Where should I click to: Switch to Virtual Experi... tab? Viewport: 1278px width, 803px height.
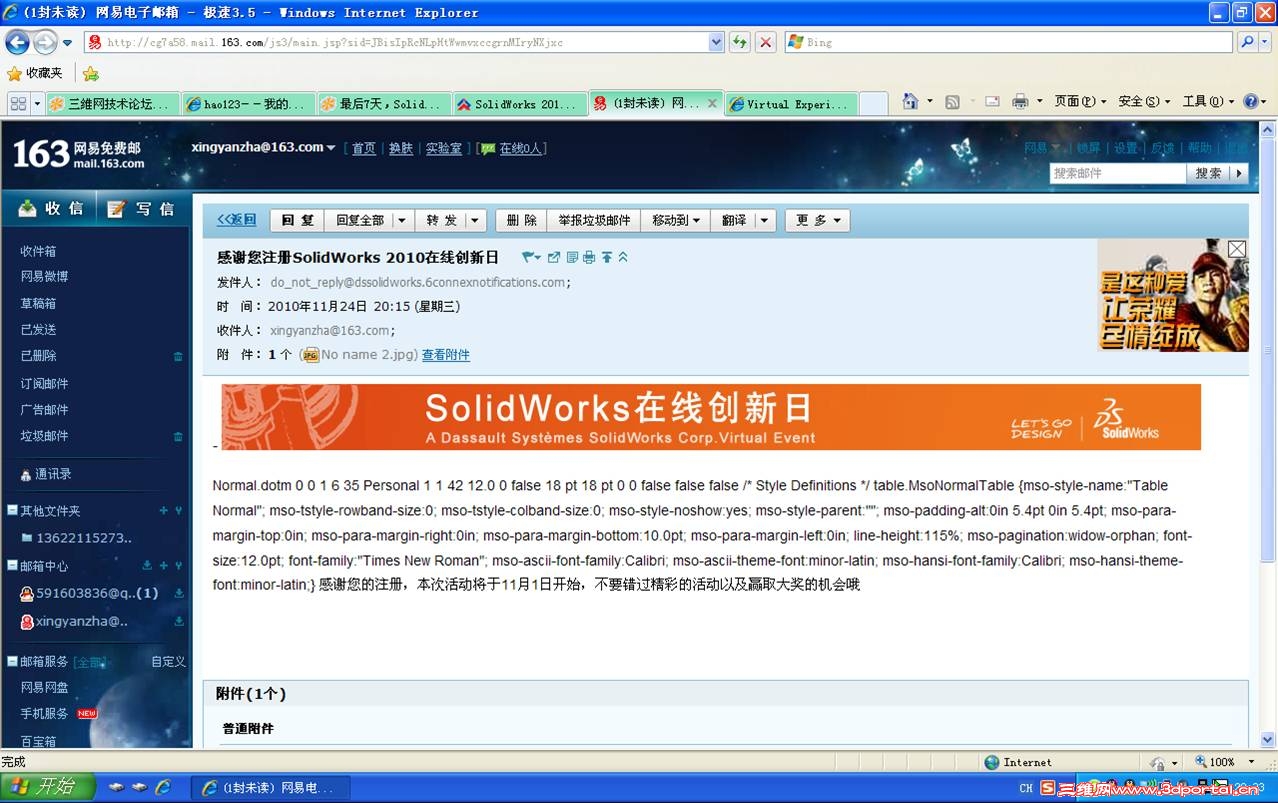[x=790, y=104]
